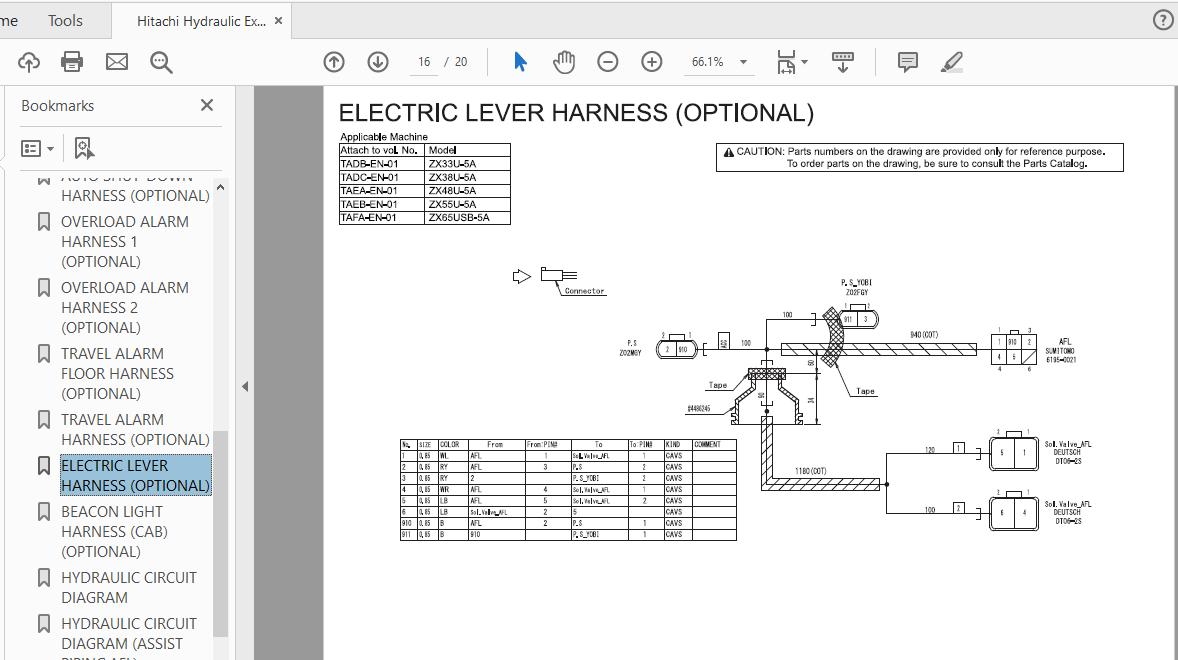Go to next page arrow

[x=378, y=62]
